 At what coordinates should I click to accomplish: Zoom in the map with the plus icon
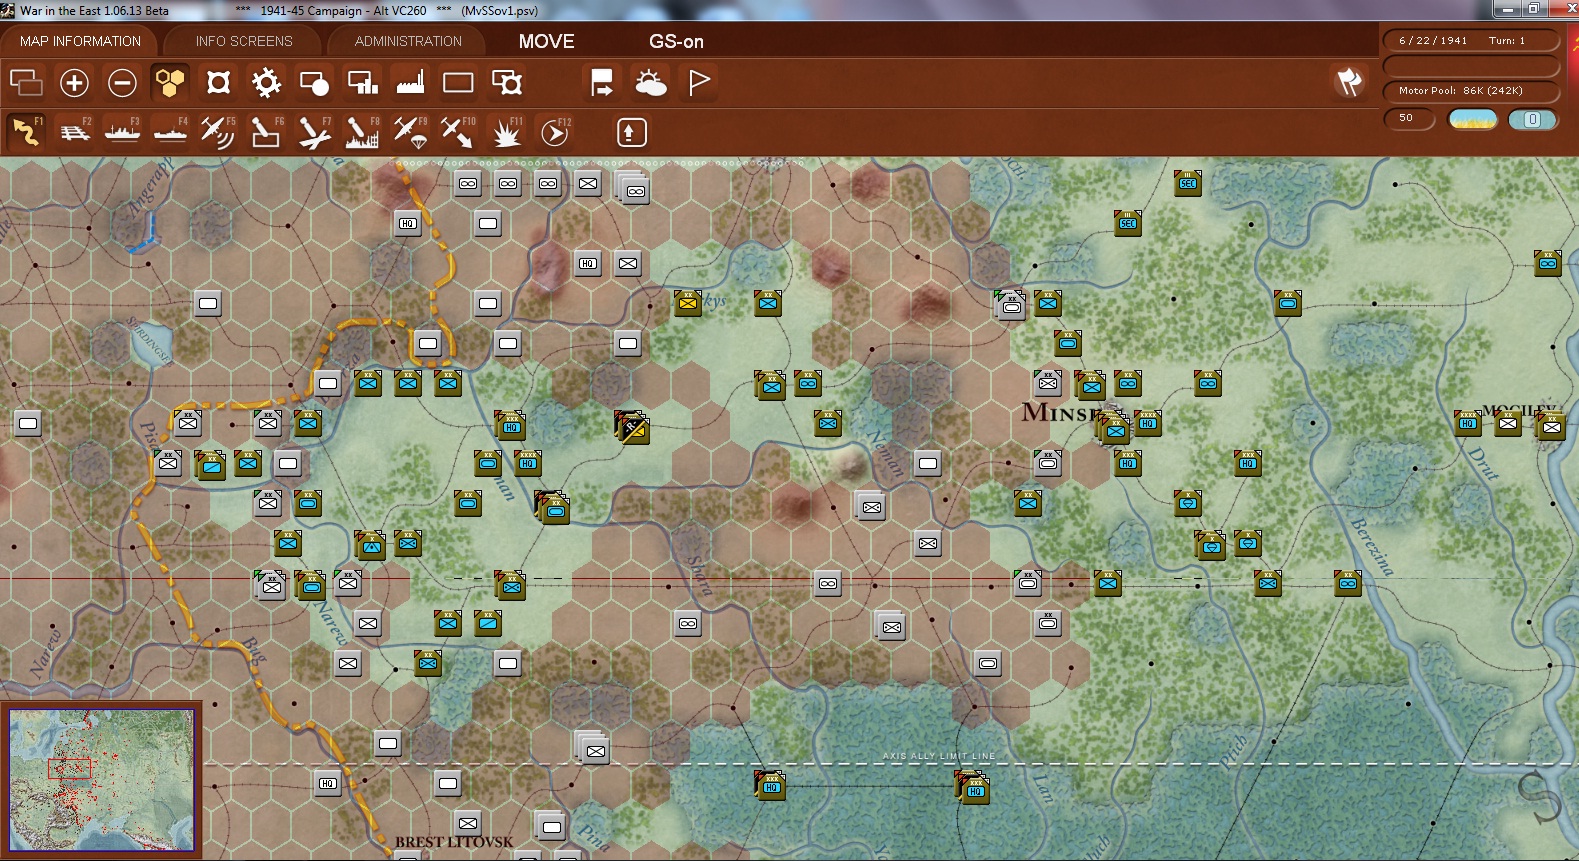click(74, 82)
